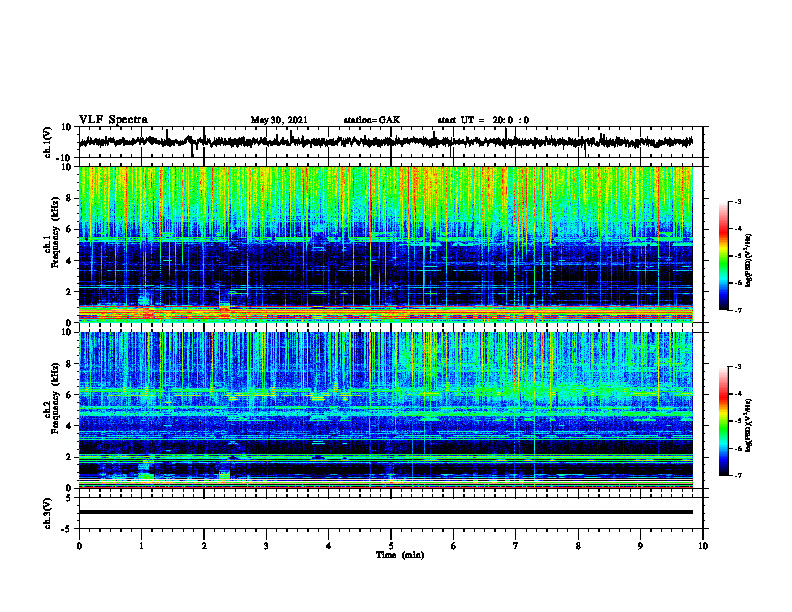This screenshot has height=612, width=792.
Task: Click the ch.2 spectrogram colorbar
Action: (724, 421)
